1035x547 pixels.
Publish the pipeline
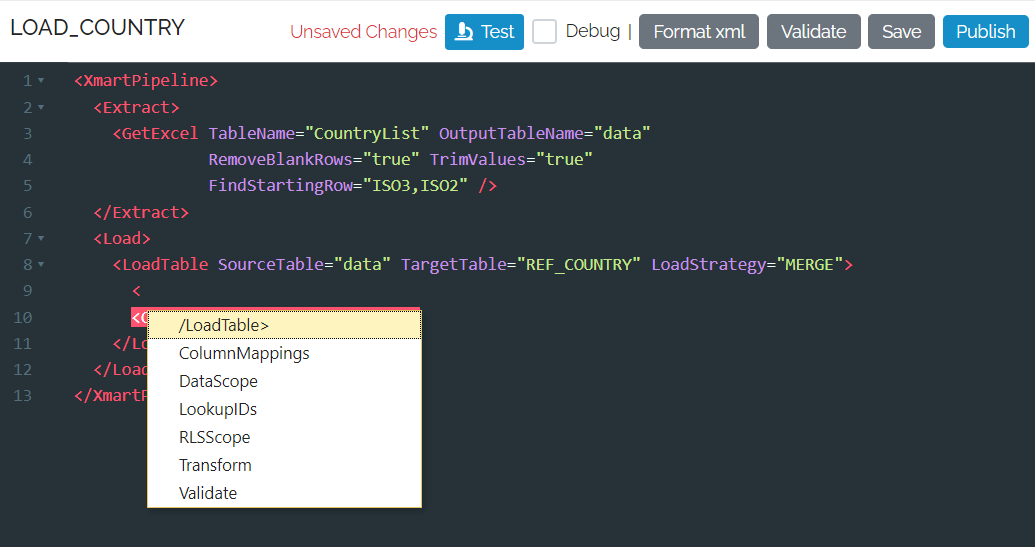tap(985, 32)
